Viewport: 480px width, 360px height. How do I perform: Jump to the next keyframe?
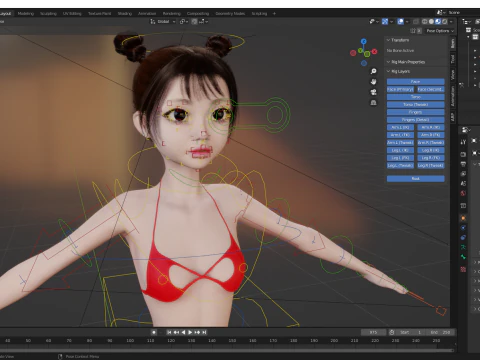click(197, 332)
